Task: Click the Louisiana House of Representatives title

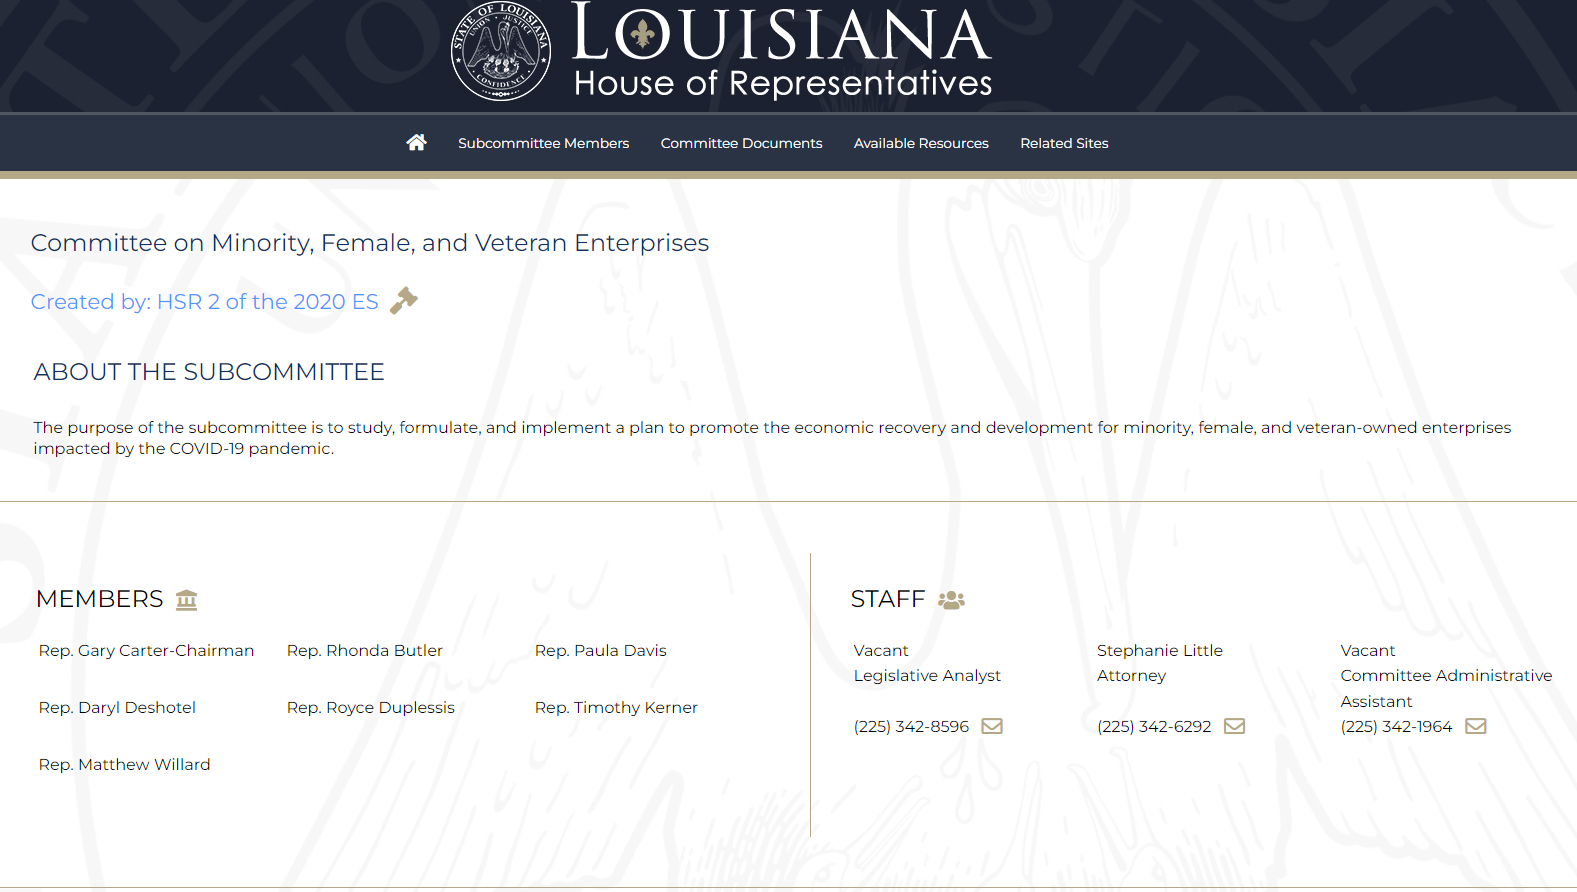Action: pos(782,50)
